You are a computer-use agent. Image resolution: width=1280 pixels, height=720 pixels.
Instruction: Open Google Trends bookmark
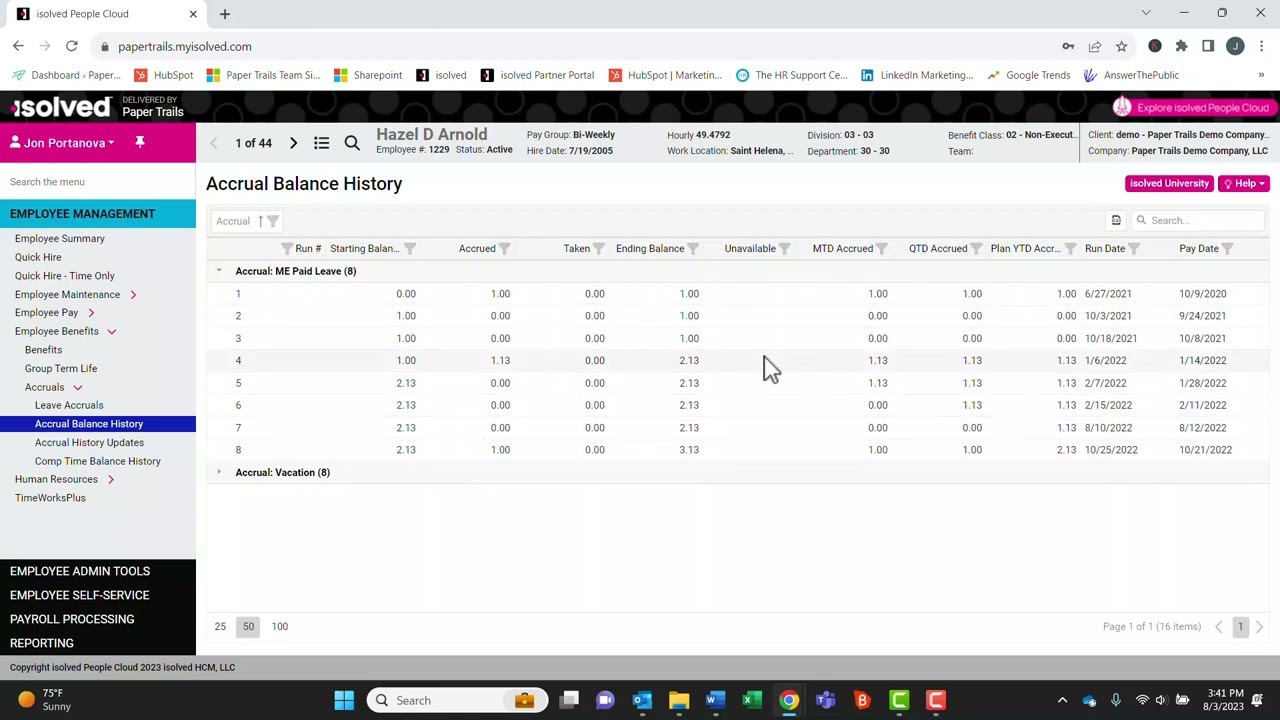(x=1028, y=75)
